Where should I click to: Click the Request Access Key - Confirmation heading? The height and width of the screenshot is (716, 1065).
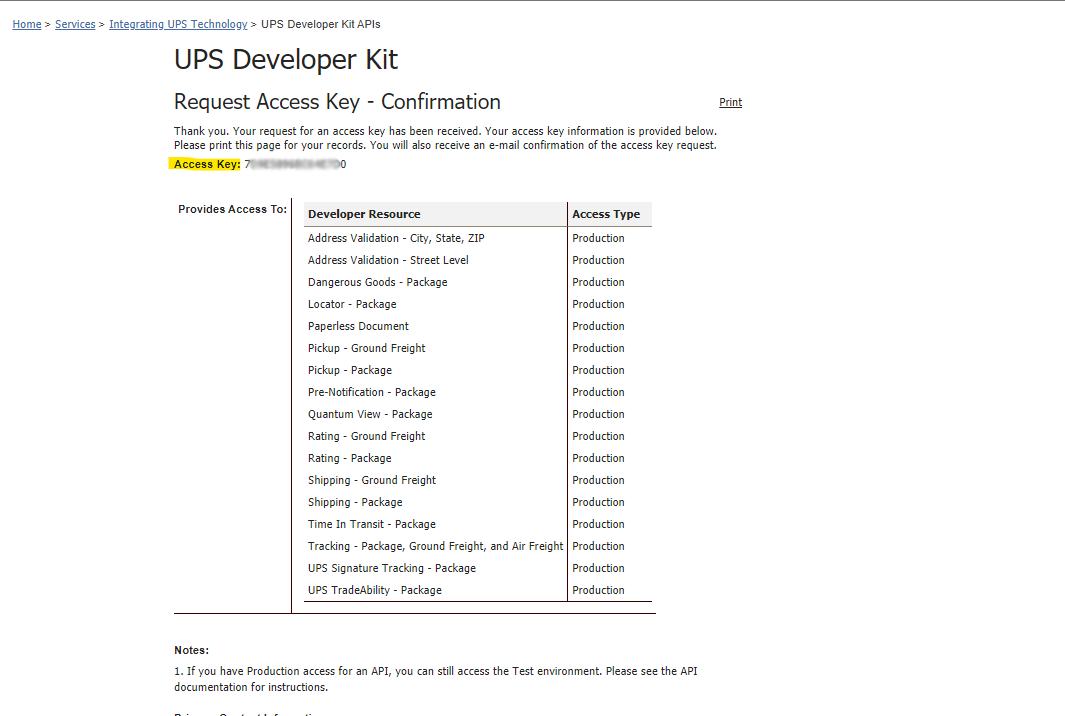[x=338, y=102]
